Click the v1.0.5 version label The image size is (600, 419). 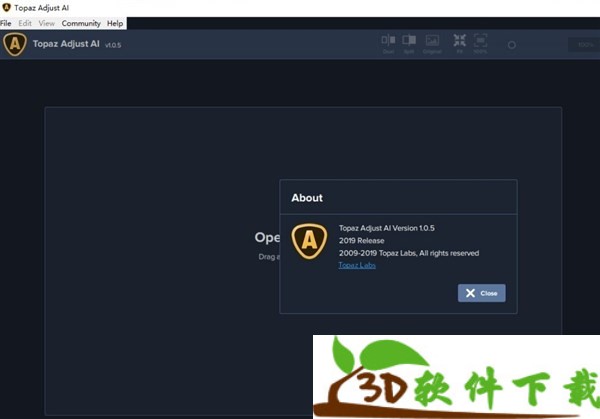[113, 45]
